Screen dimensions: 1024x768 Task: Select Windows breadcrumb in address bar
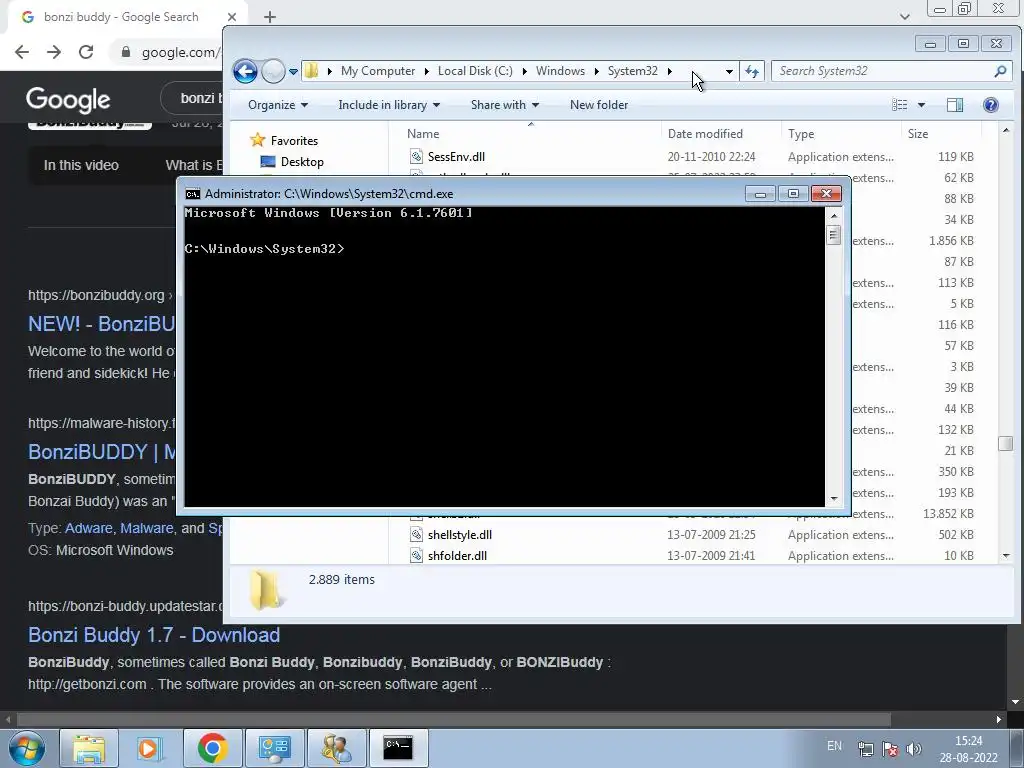pyautogui.click(x=560, y=71)
